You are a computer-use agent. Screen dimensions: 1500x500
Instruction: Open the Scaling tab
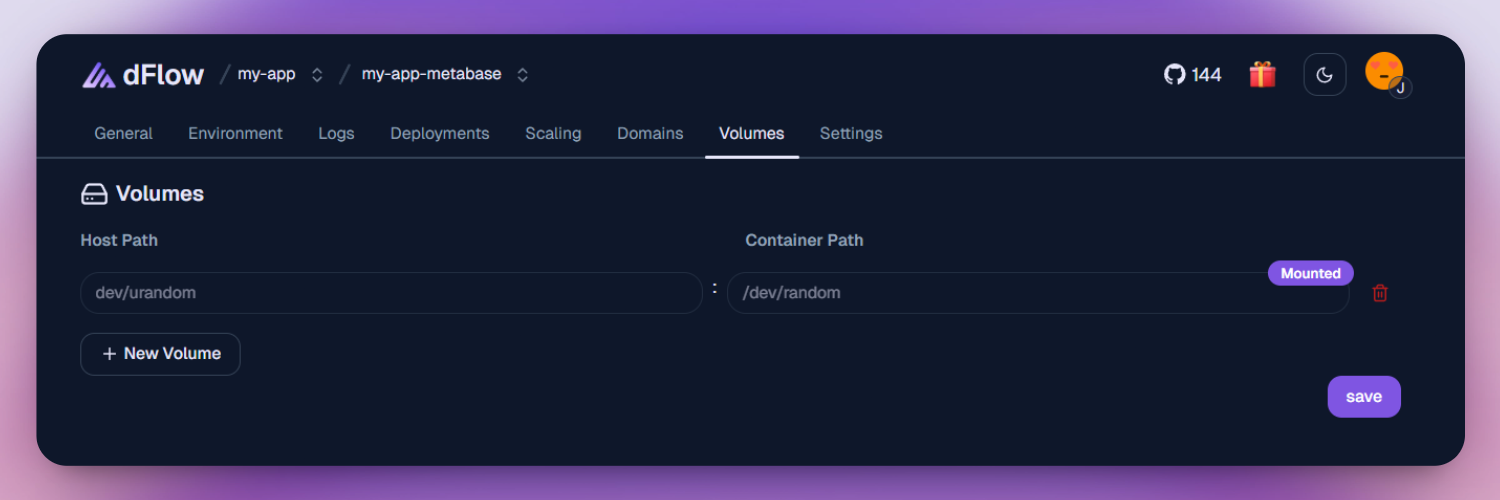[x=553, y=133]
